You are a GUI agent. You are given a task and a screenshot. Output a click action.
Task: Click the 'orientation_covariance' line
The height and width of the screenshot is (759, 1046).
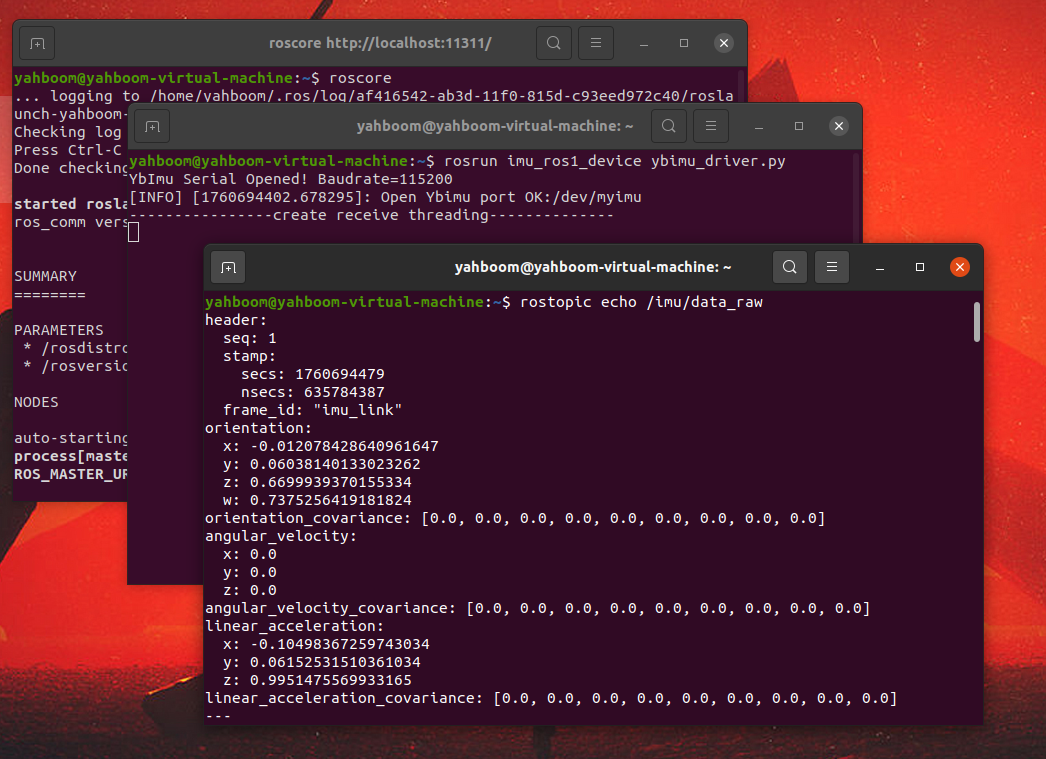tap(515, 518)
